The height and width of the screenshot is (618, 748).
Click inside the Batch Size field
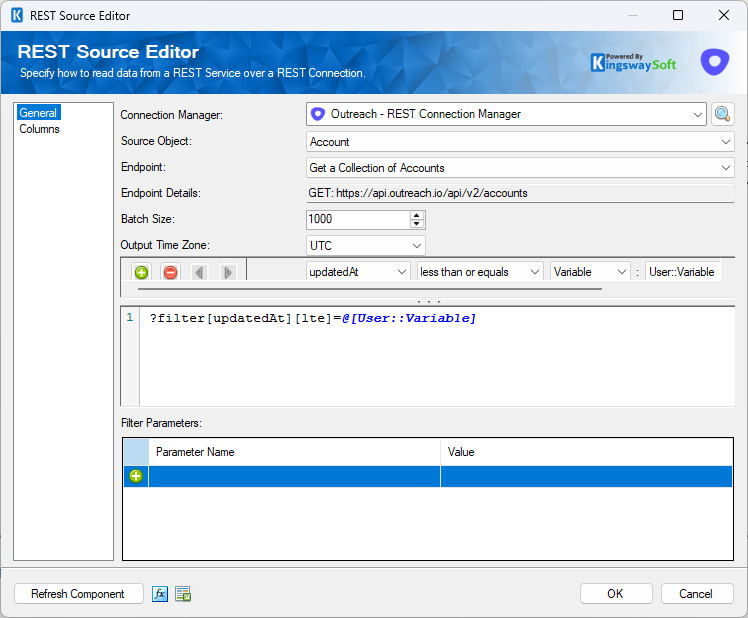click(x=358, y=220)
